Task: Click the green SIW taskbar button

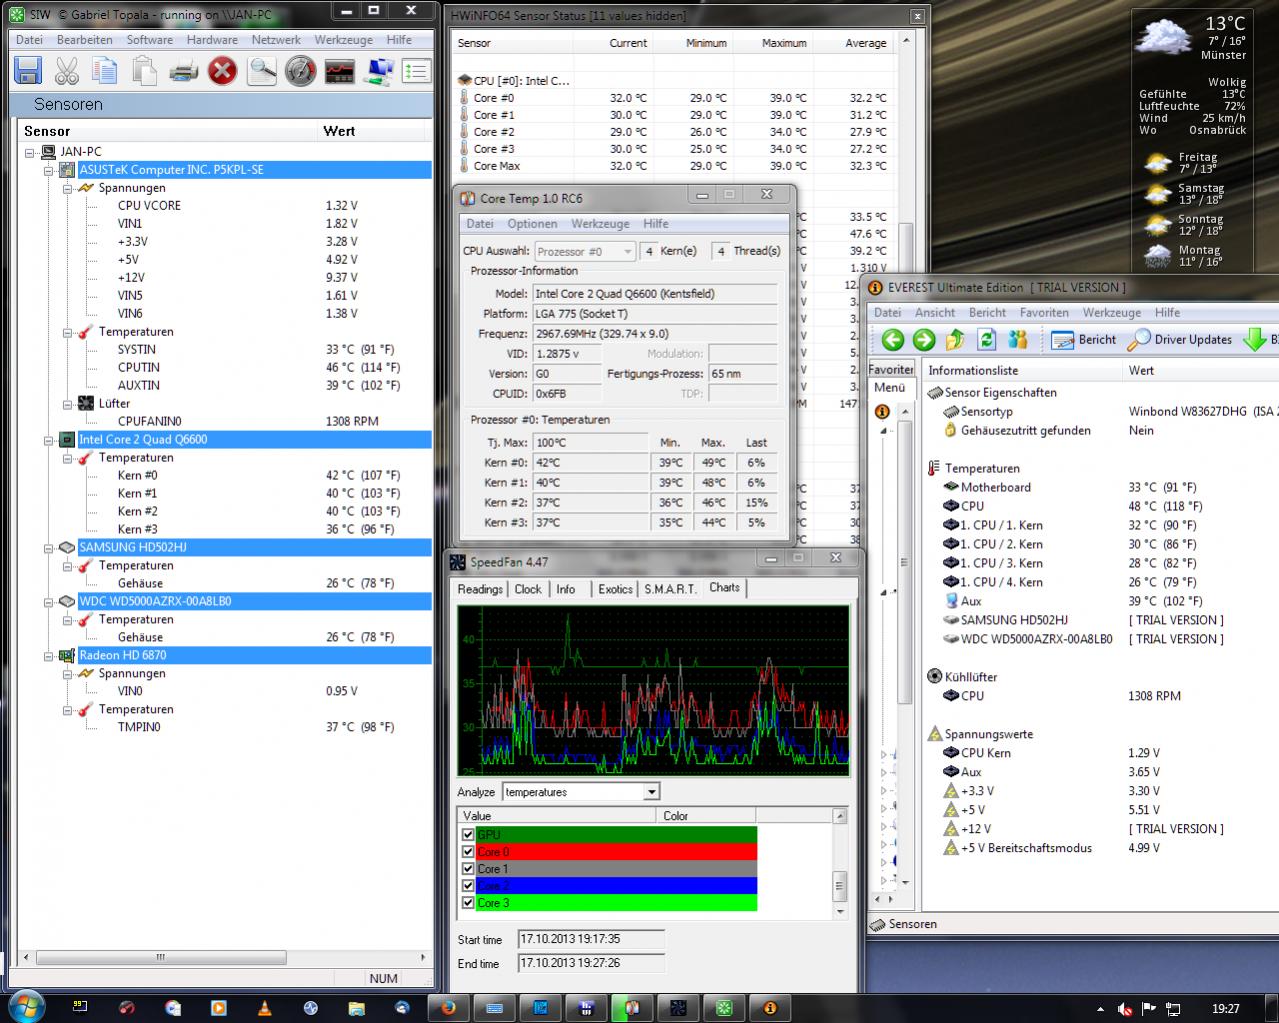Action: click(x=724, y=1008)
